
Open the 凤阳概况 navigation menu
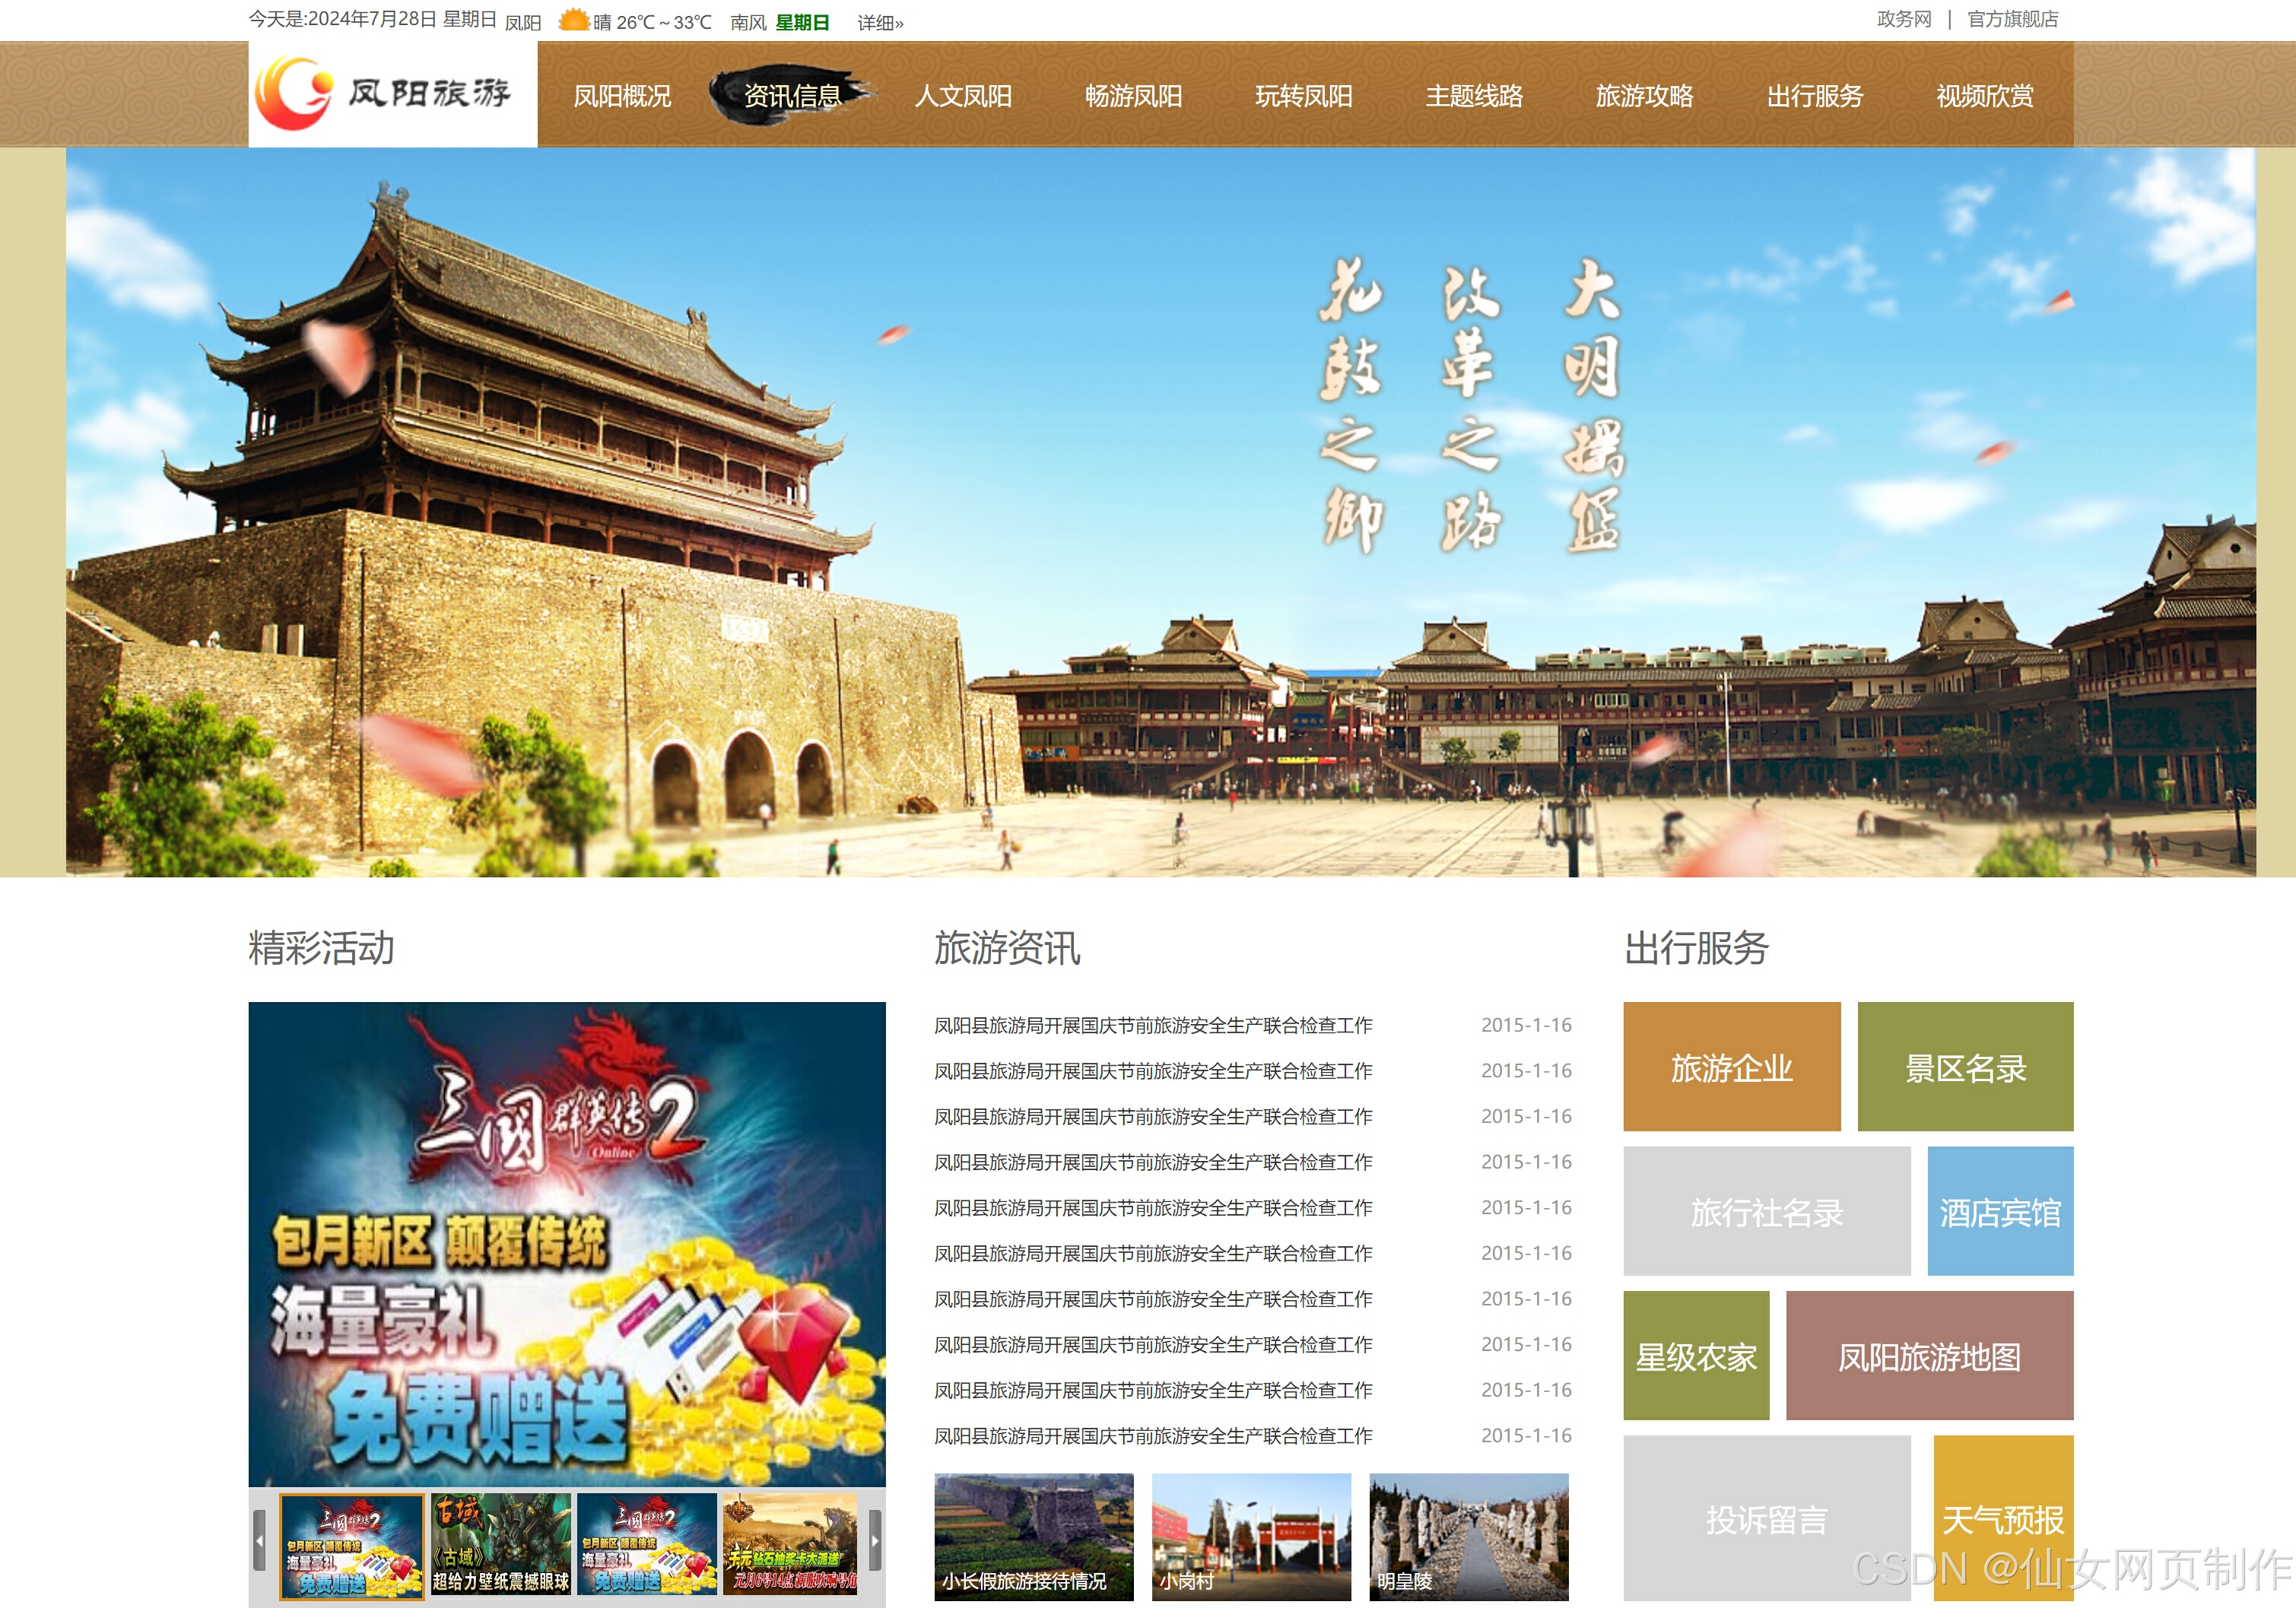tap(622, 96)
